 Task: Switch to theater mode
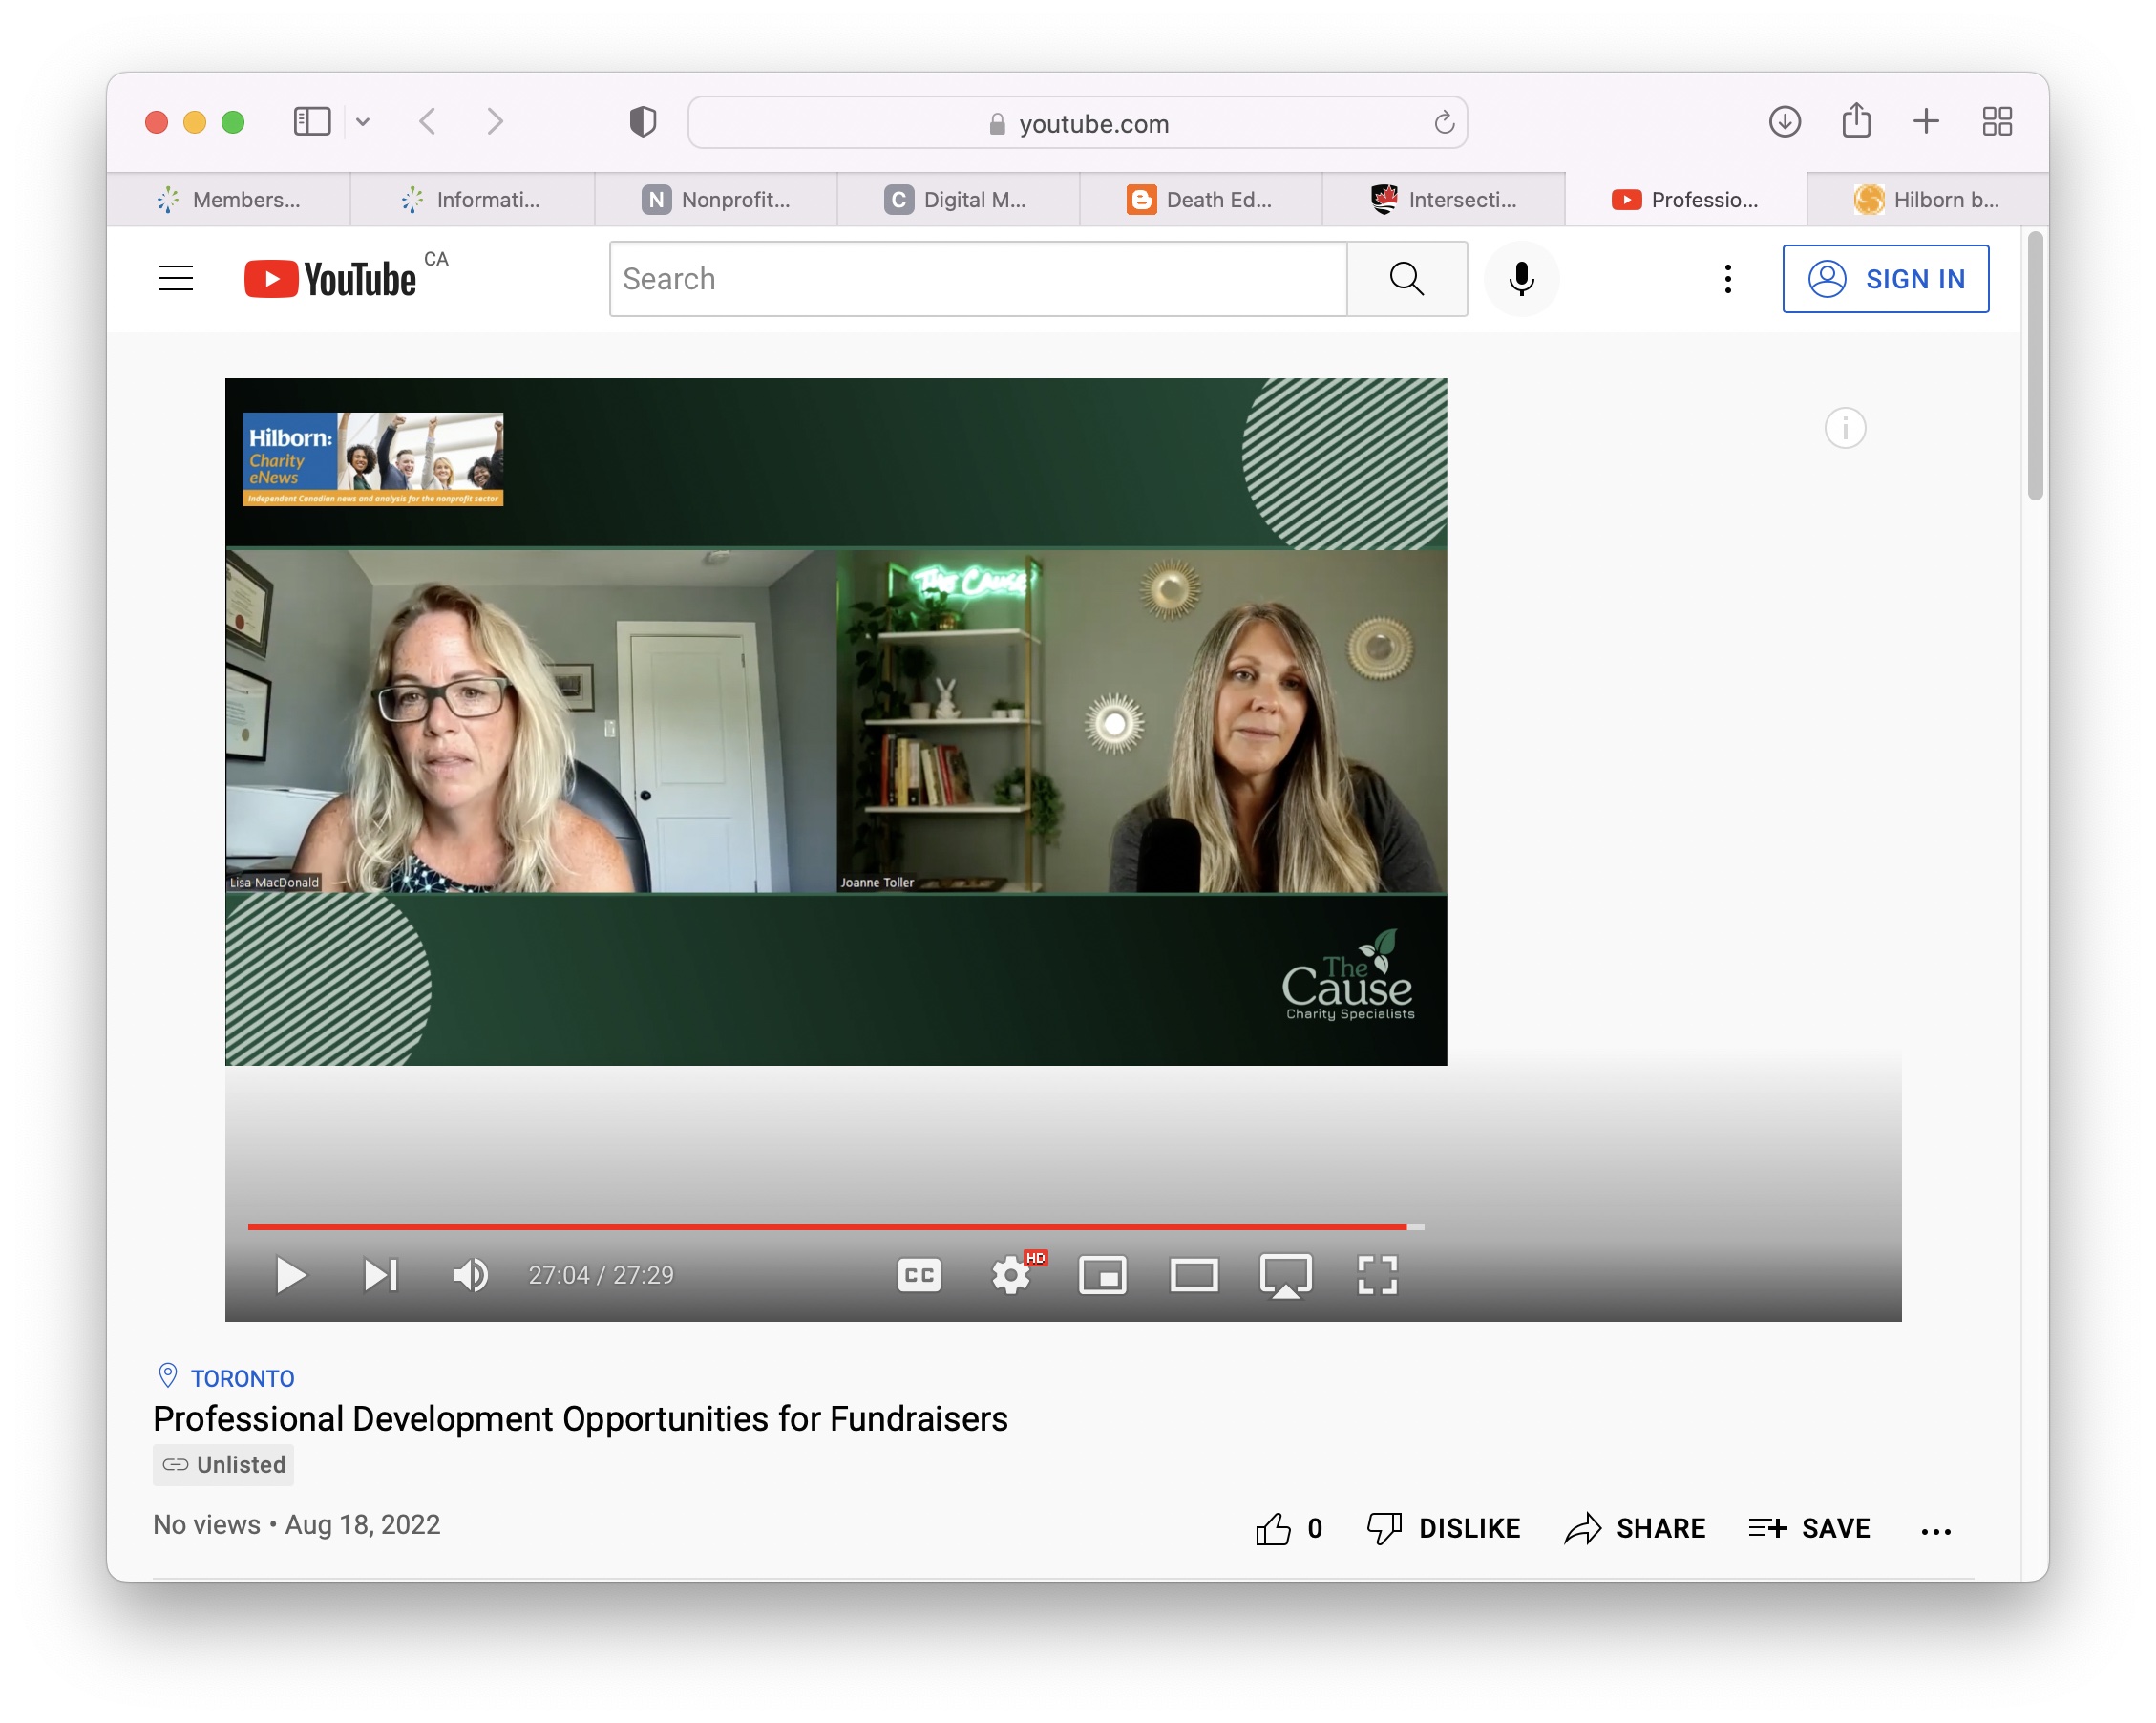point(1194,1274)
